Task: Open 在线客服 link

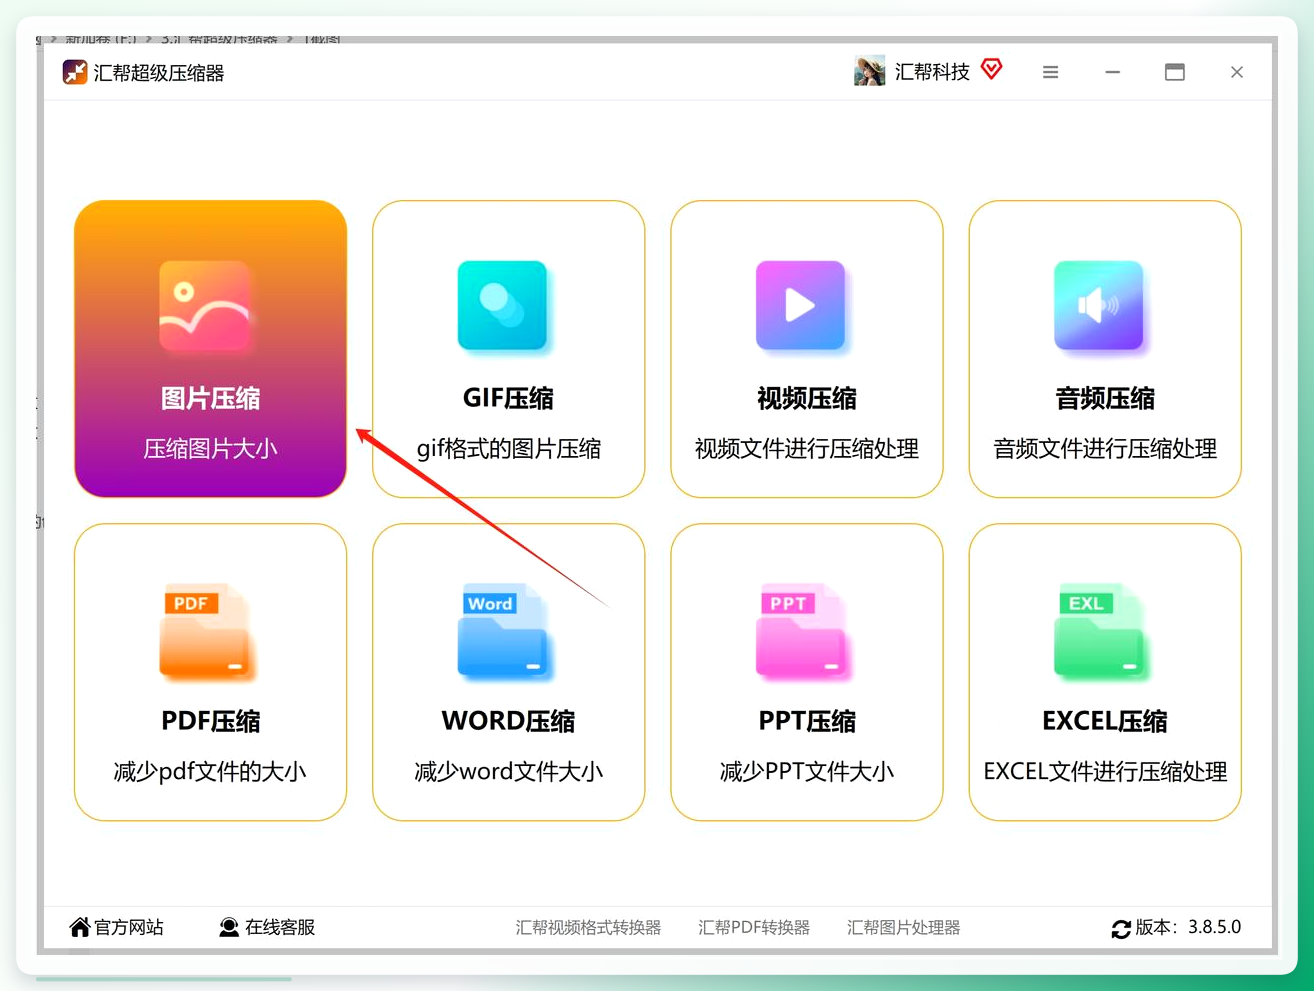Action: tap(280, 927)
